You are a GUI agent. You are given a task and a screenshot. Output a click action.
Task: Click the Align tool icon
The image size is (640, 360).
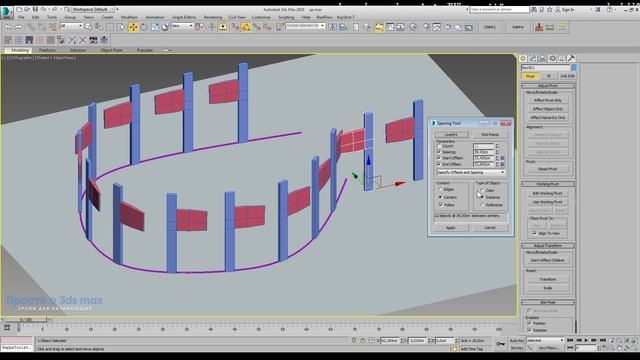pos(343,27)
